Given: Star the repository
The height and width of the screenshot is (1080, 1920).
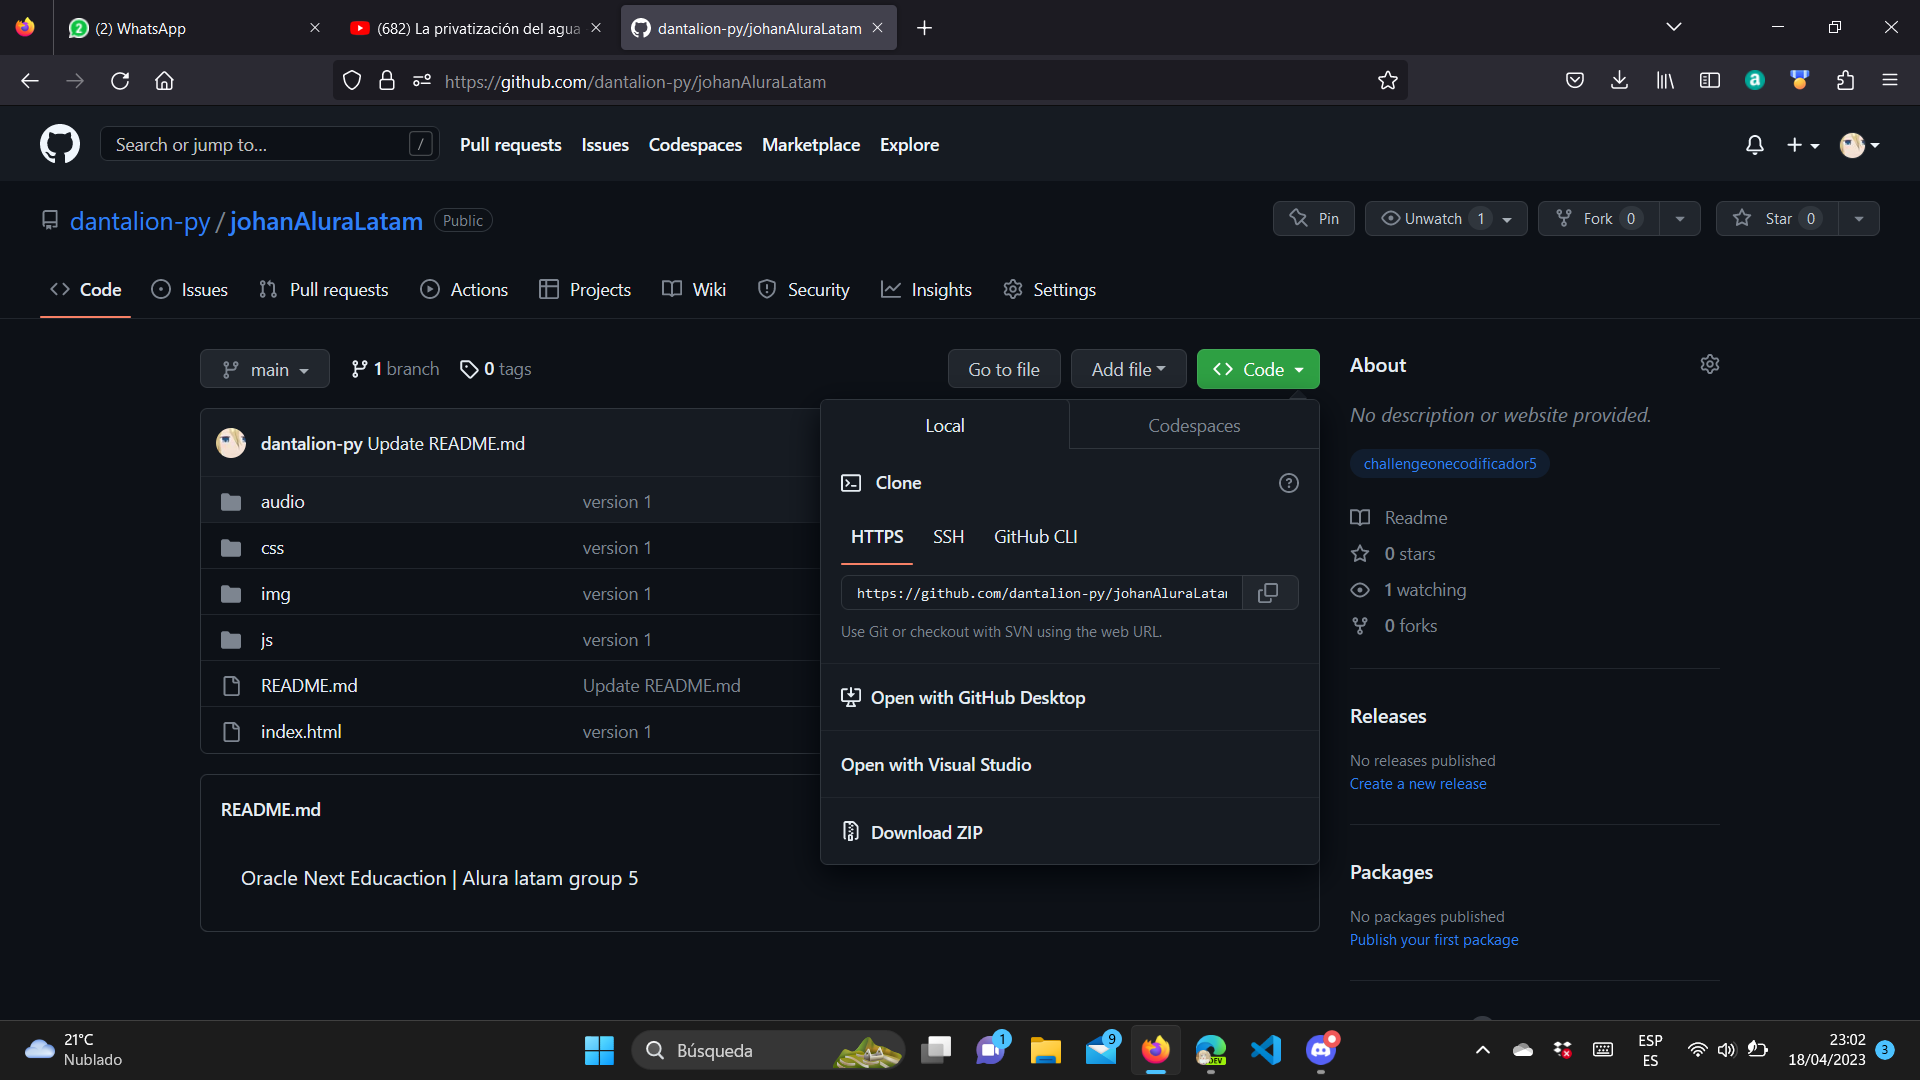Looking at the screenshot, I should point(1777,219).
